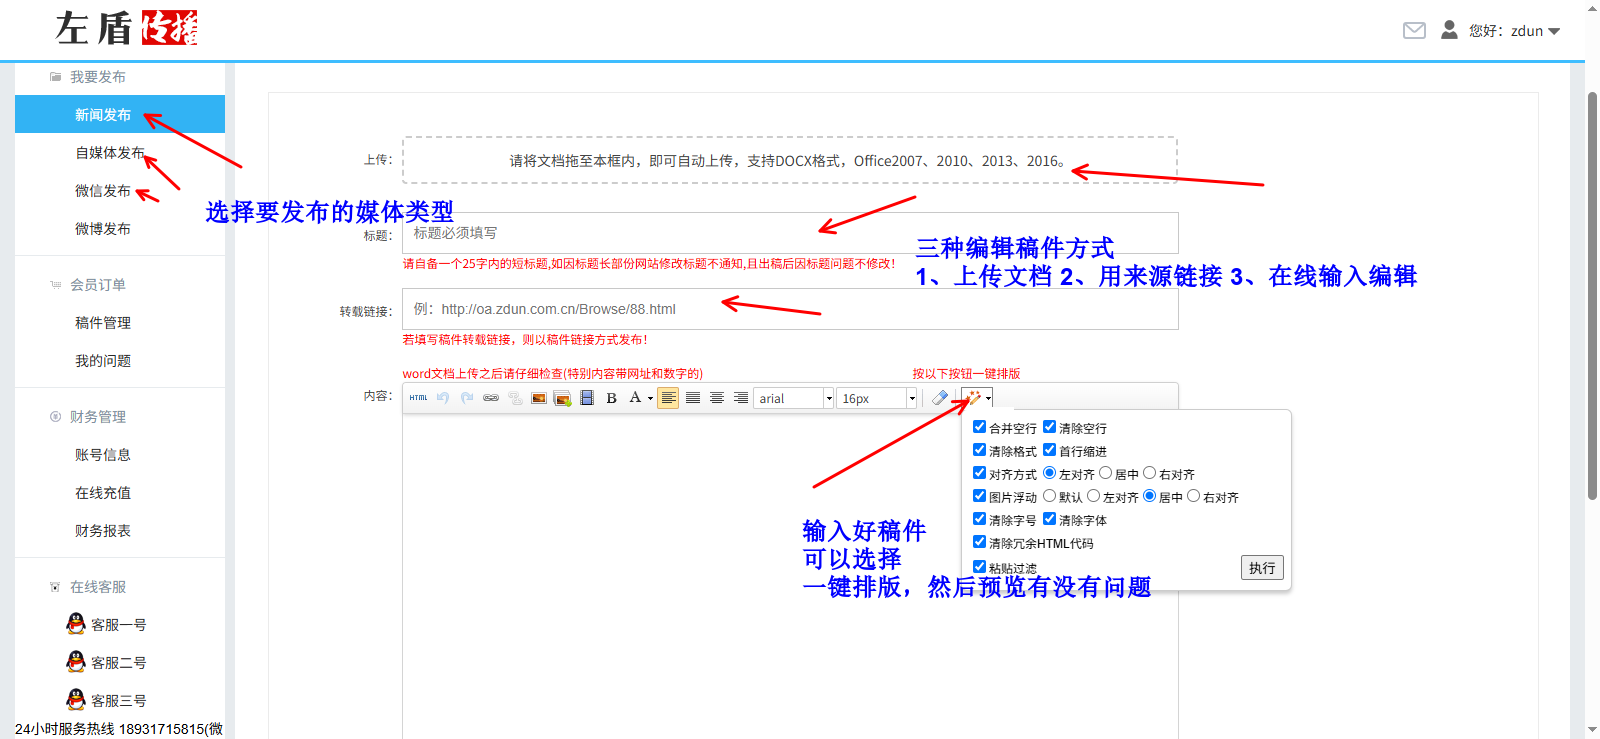Uncheck the 合并空行 checkbox
The height and width of the screenshot is (739, 1600).
pyautogui.click(x=980, y=427)
